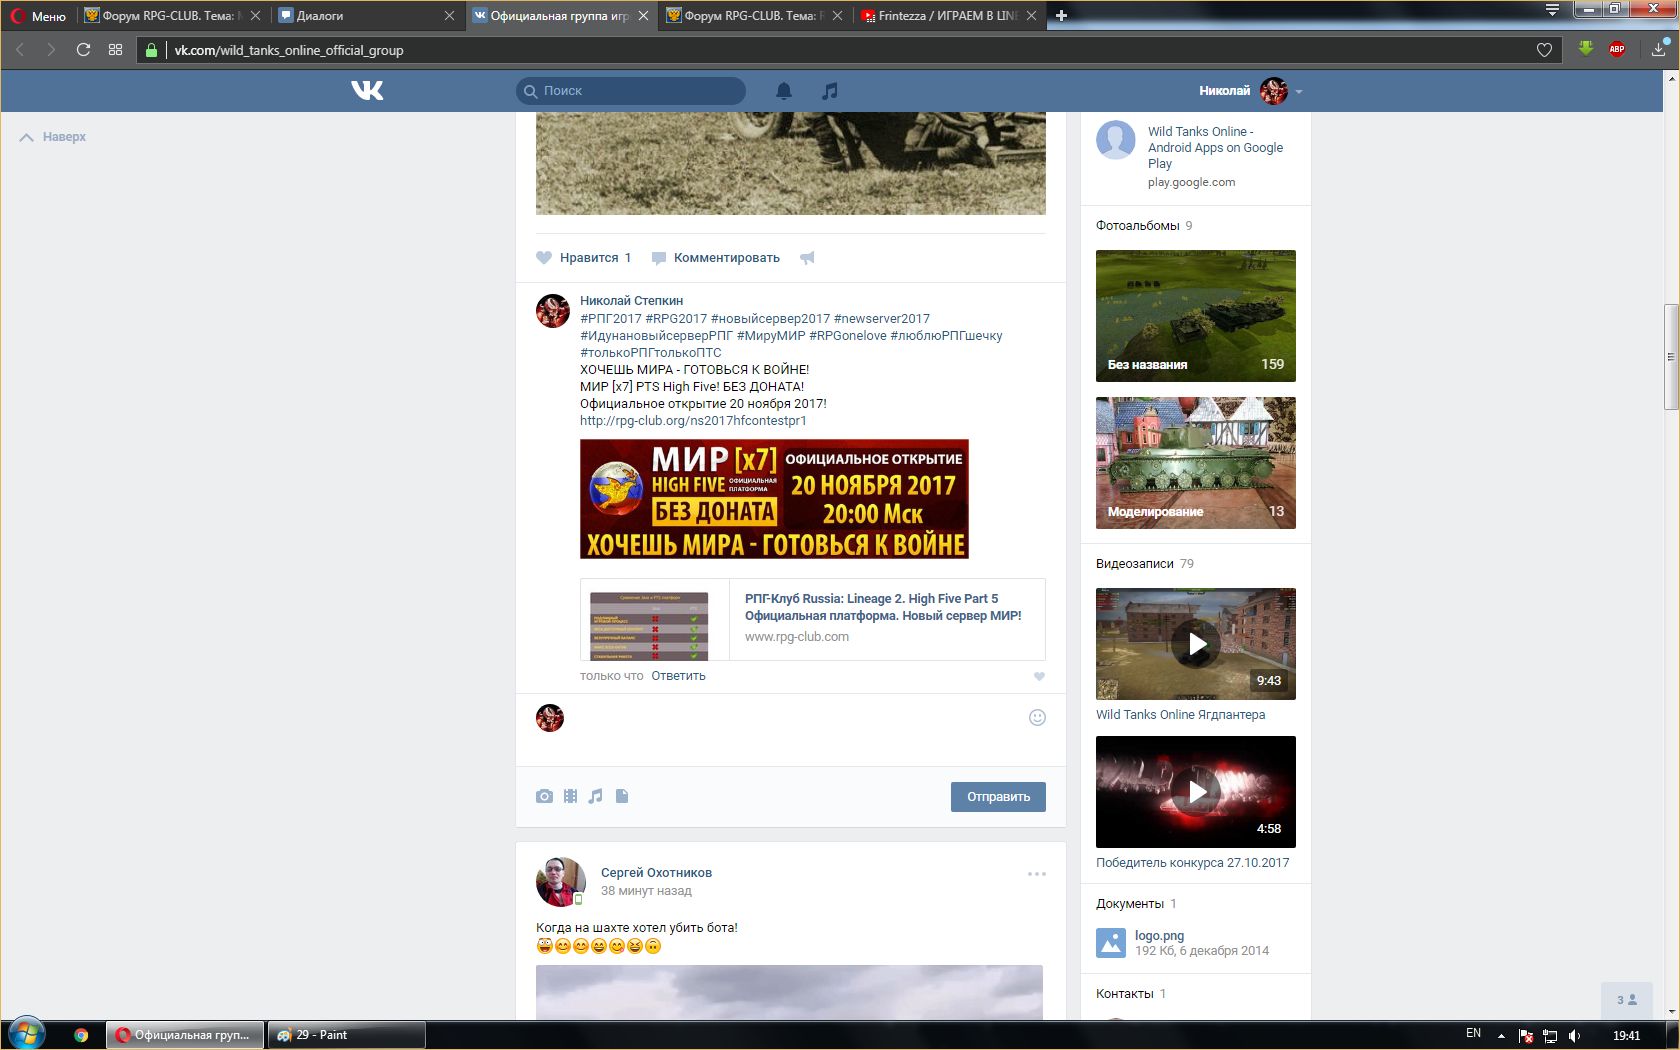Like the post with Нравится
Screen dimensions: 1680x1050
584,258
